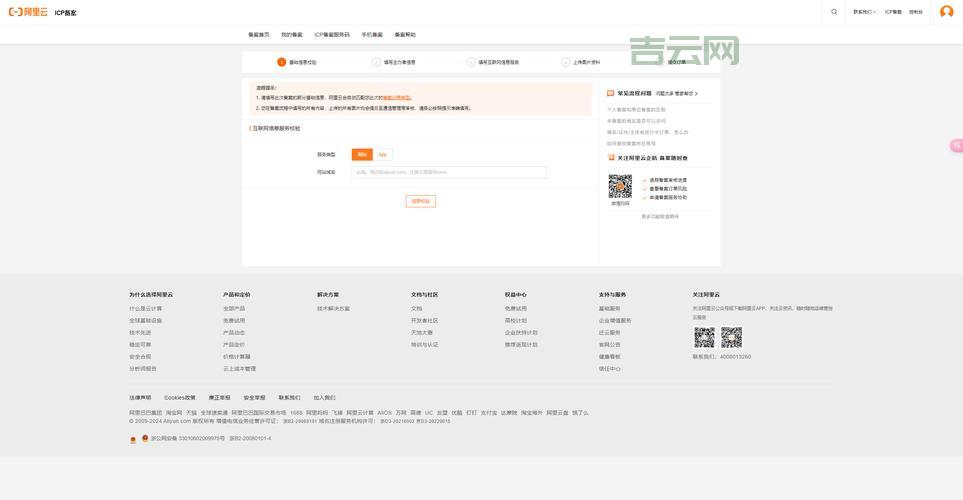Click the Aliyun logo in header

28,12
